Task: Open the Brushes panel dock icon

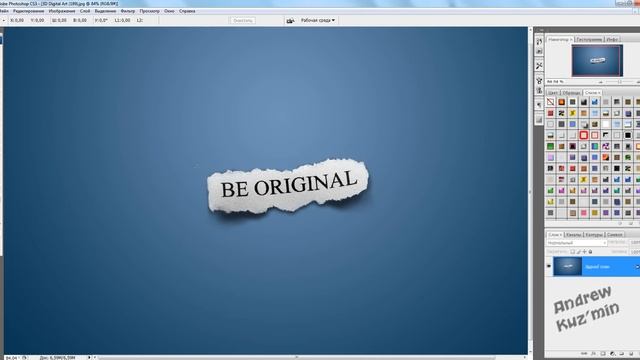Action: pyautogui.click(x=539, y=81)
